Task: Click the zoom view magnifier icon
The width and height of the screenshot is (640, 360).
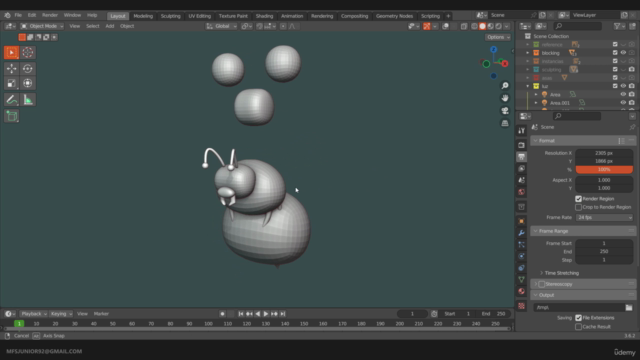Action: click(x=505, y=86)
